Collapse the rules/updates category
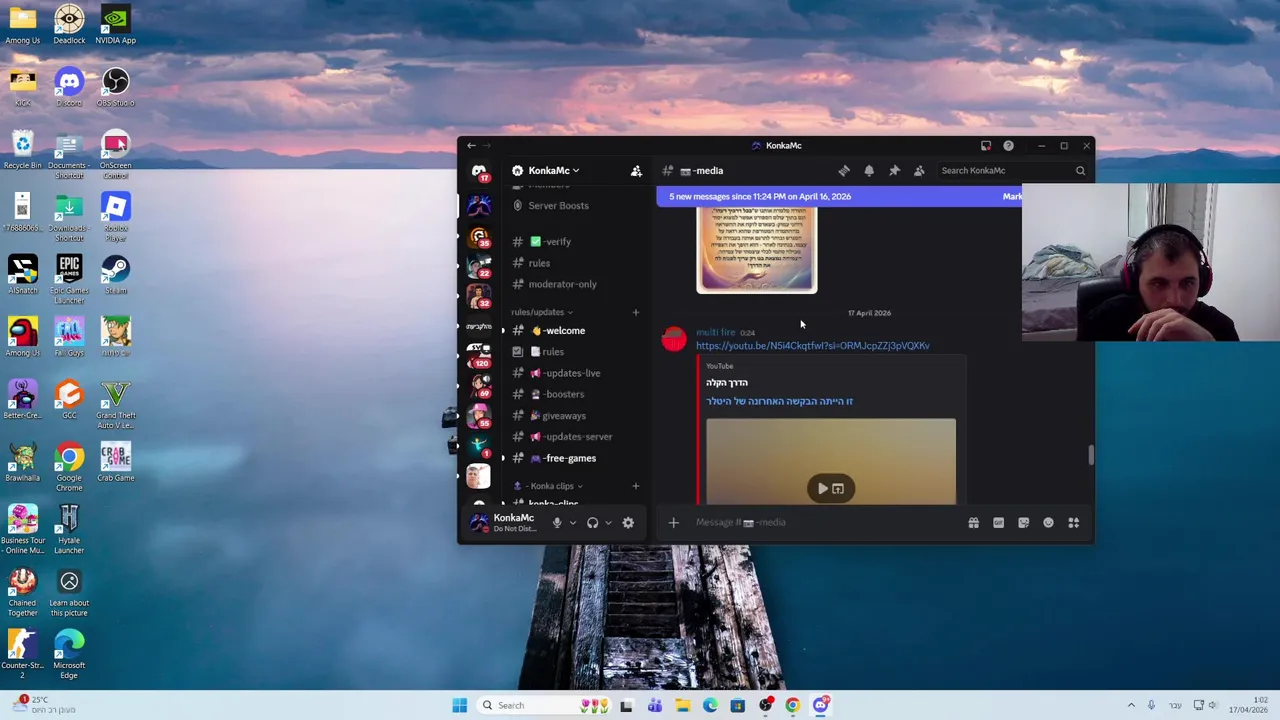The image size is (1280, 720). 541,312
